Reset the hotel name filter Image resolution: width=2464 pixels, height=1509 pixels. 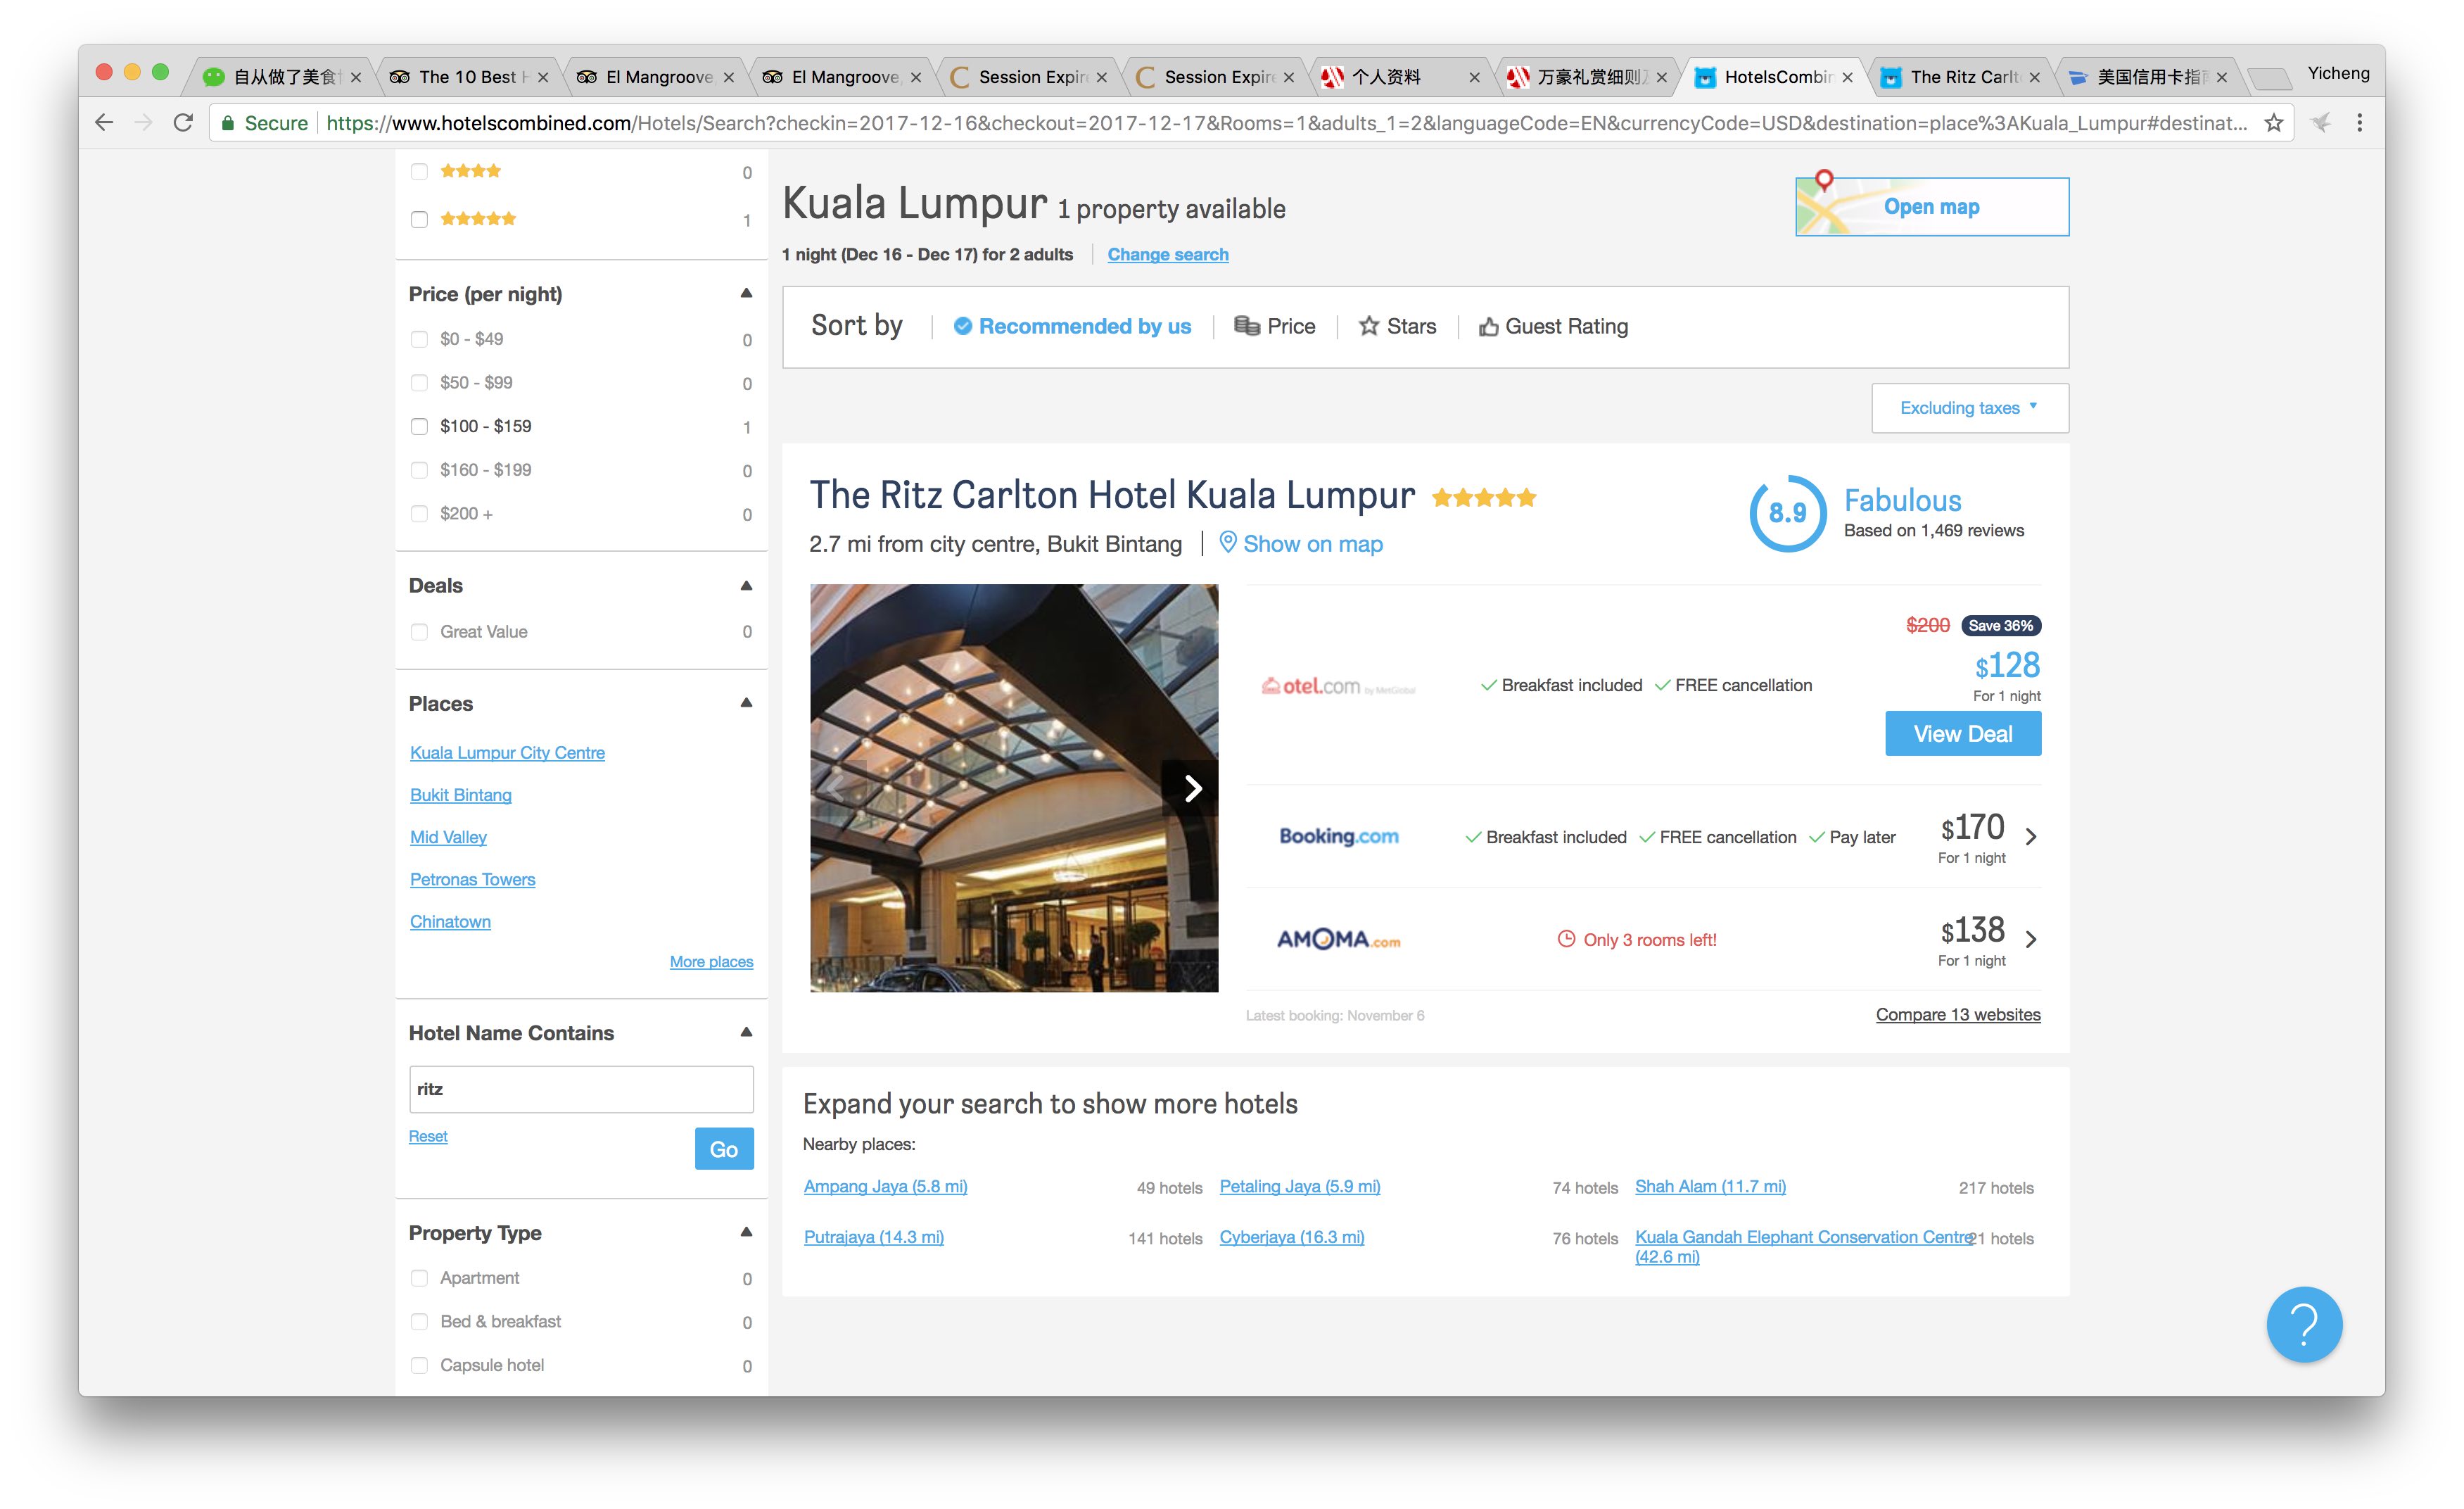point(428,1136)
